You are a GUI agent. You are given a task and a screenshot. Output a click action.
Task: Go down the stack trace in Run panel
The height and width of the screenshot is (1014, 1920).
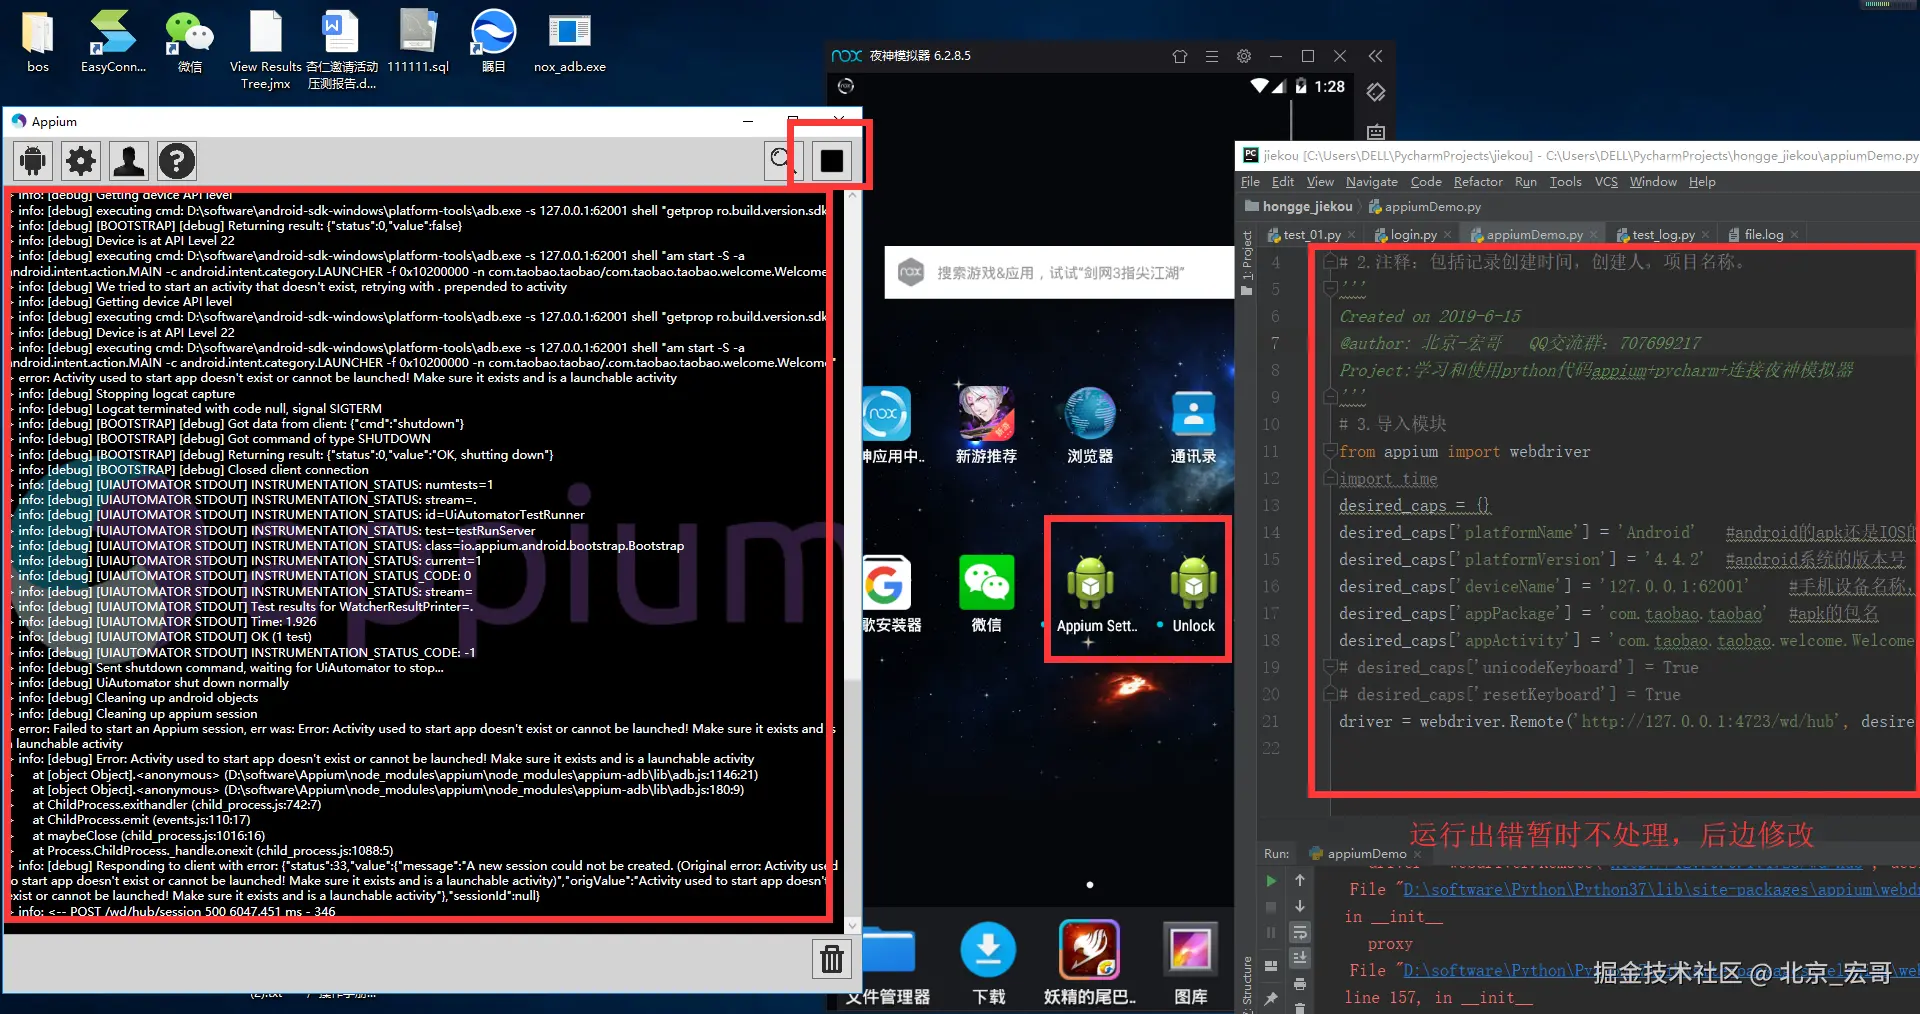(x=1300, y=906)
